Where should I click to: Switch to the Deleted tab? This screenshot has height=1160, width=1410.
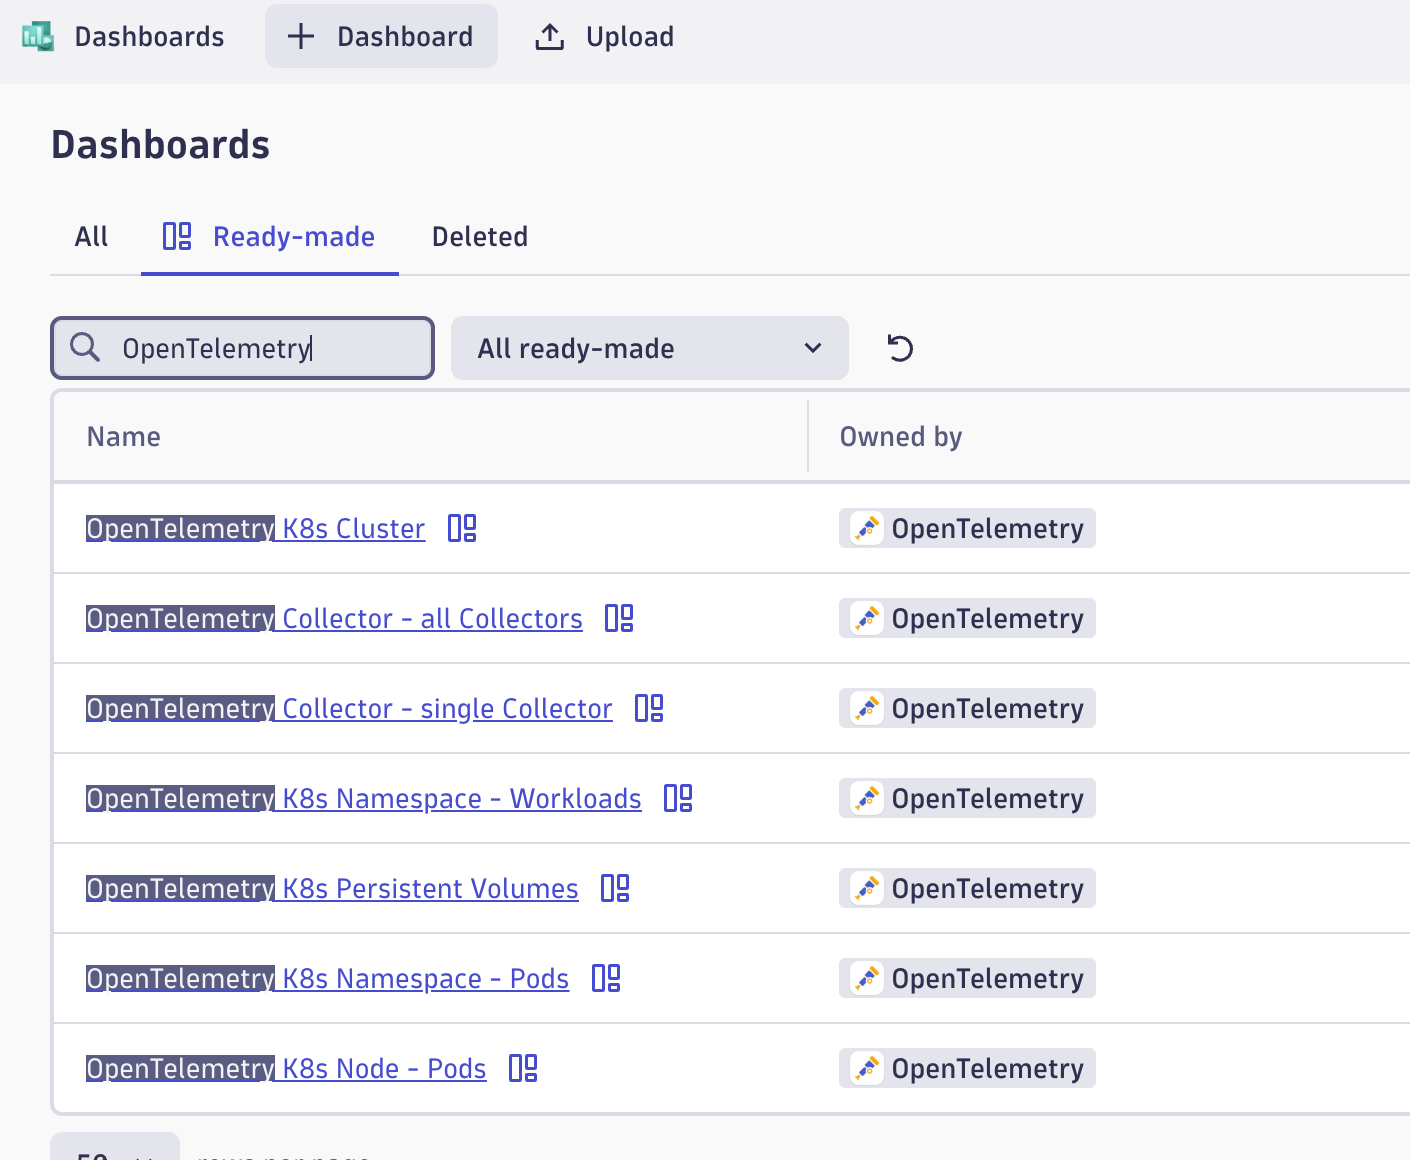pyautogui.click(x=479, y=236)
